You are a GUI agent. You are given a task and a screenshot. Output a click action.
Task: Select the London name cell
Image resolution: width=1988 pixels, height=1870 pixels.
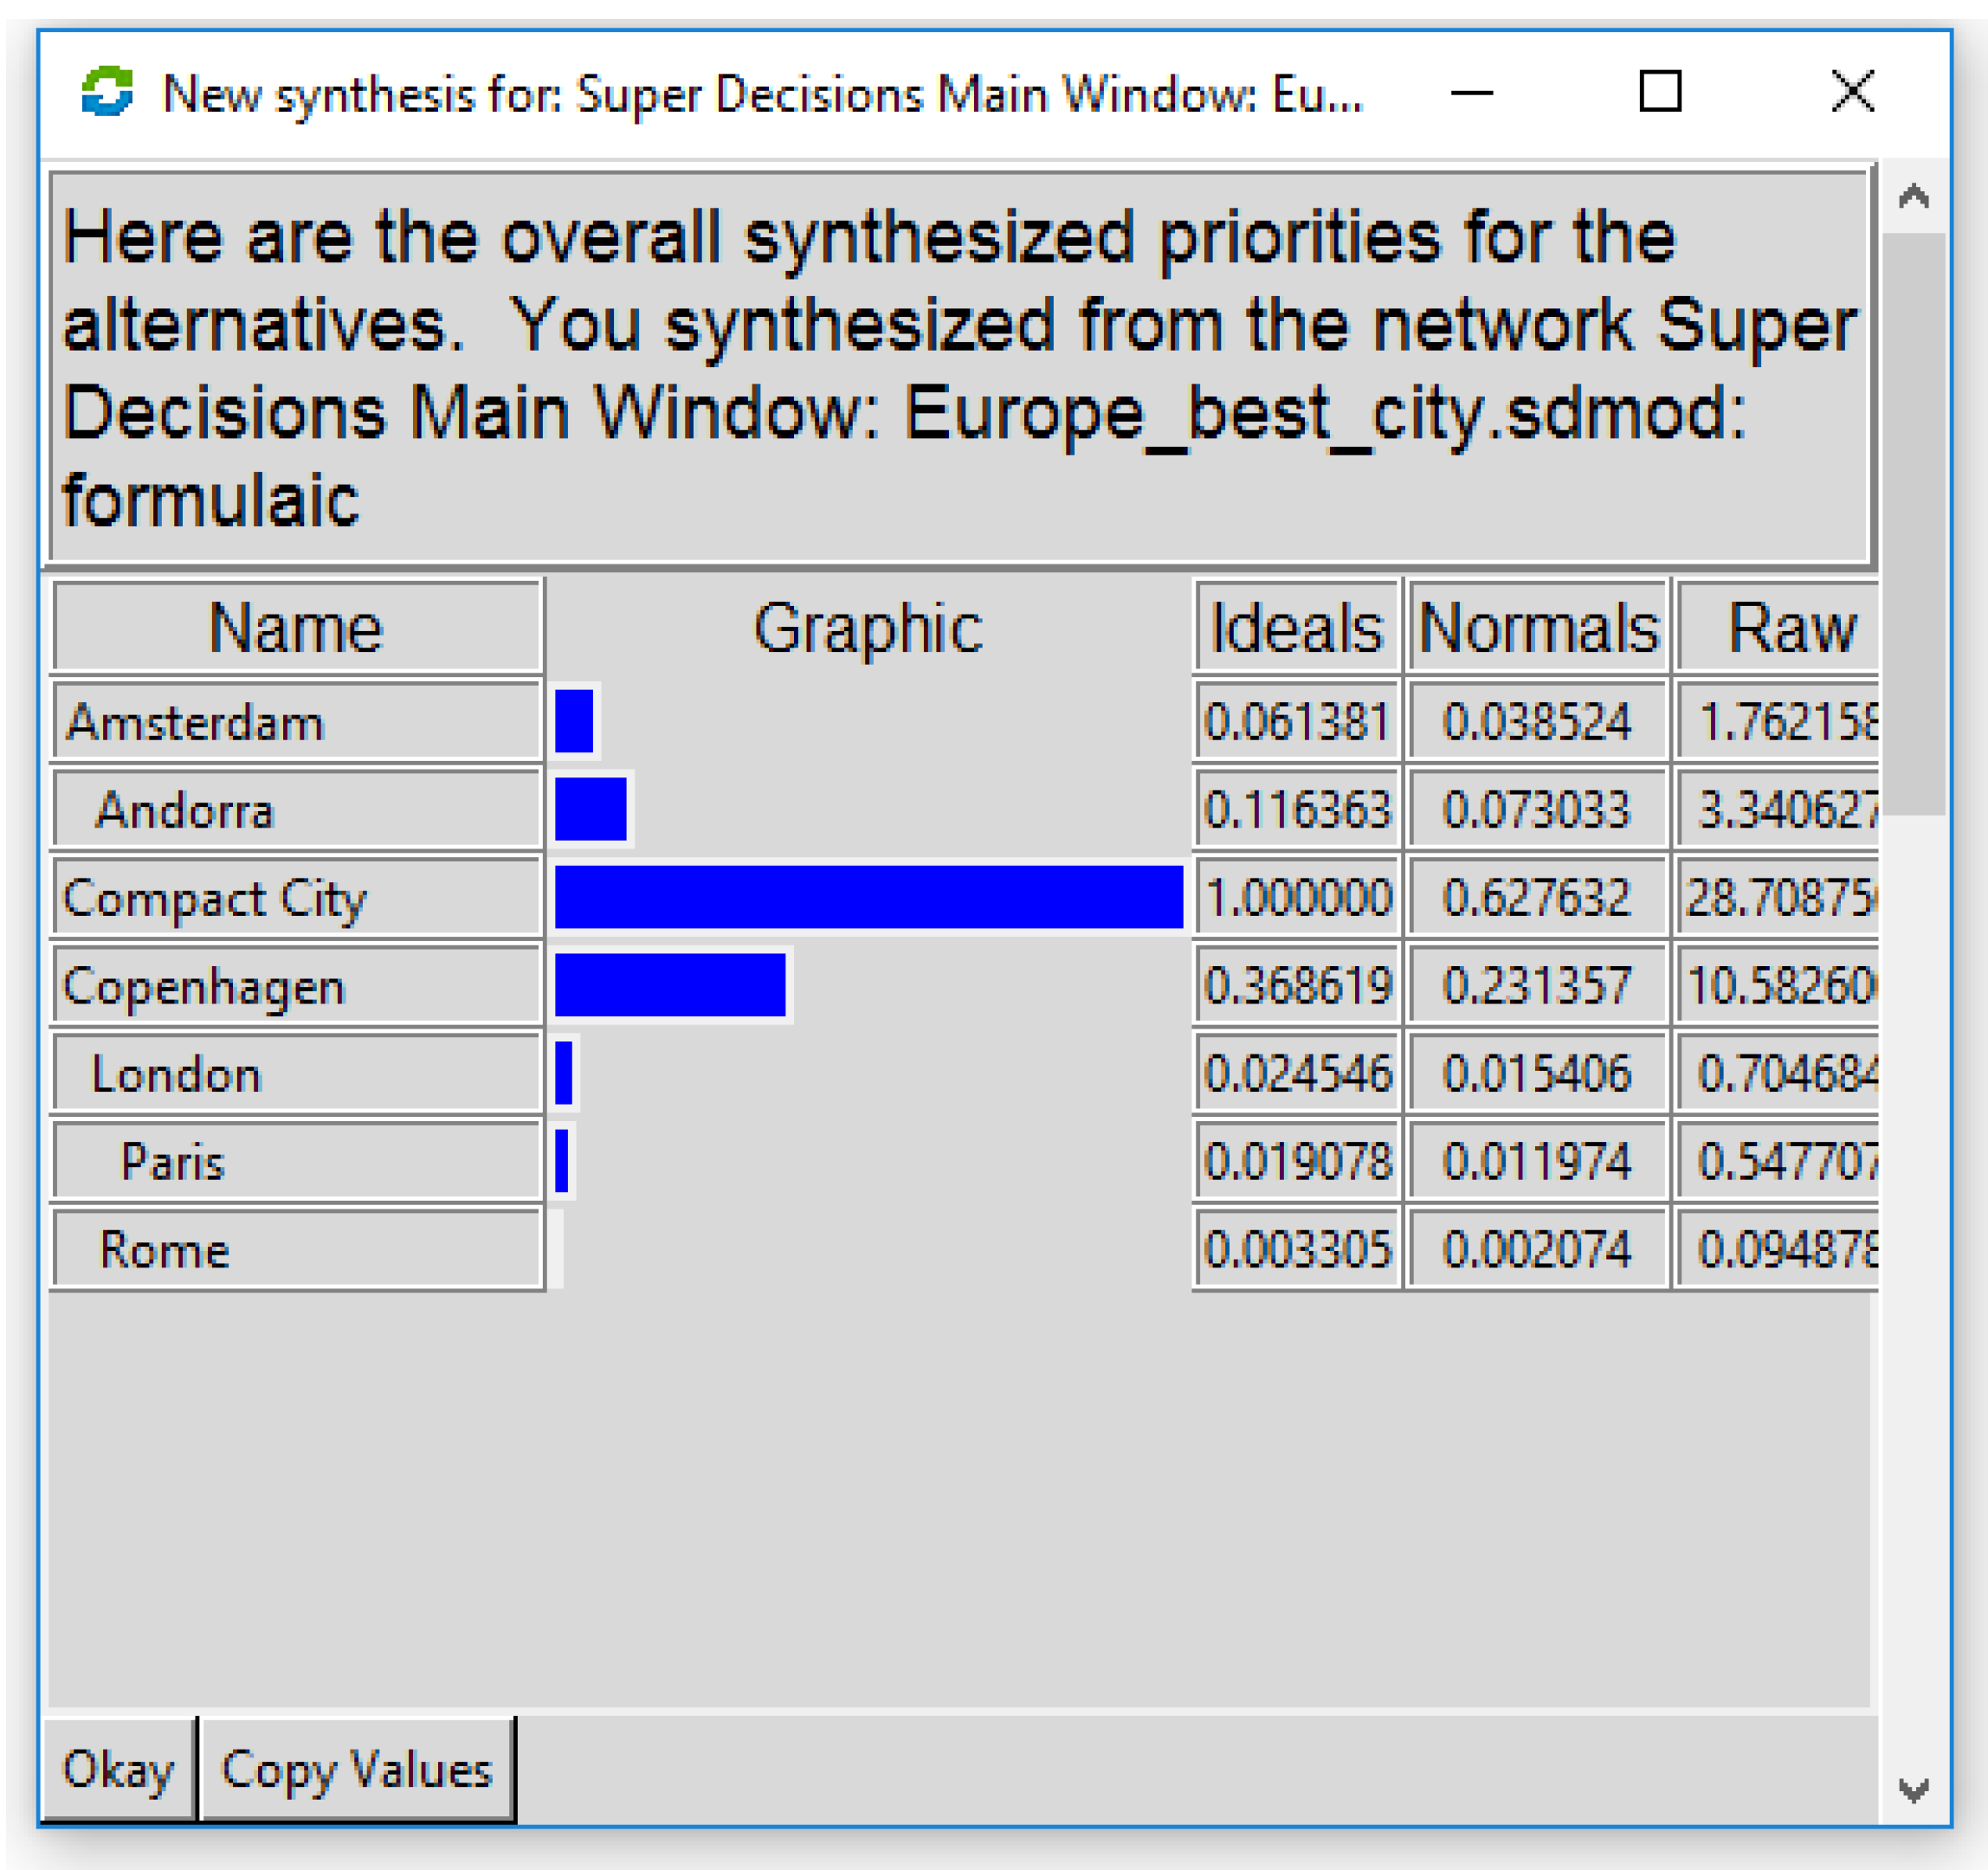pos(296,1074)
